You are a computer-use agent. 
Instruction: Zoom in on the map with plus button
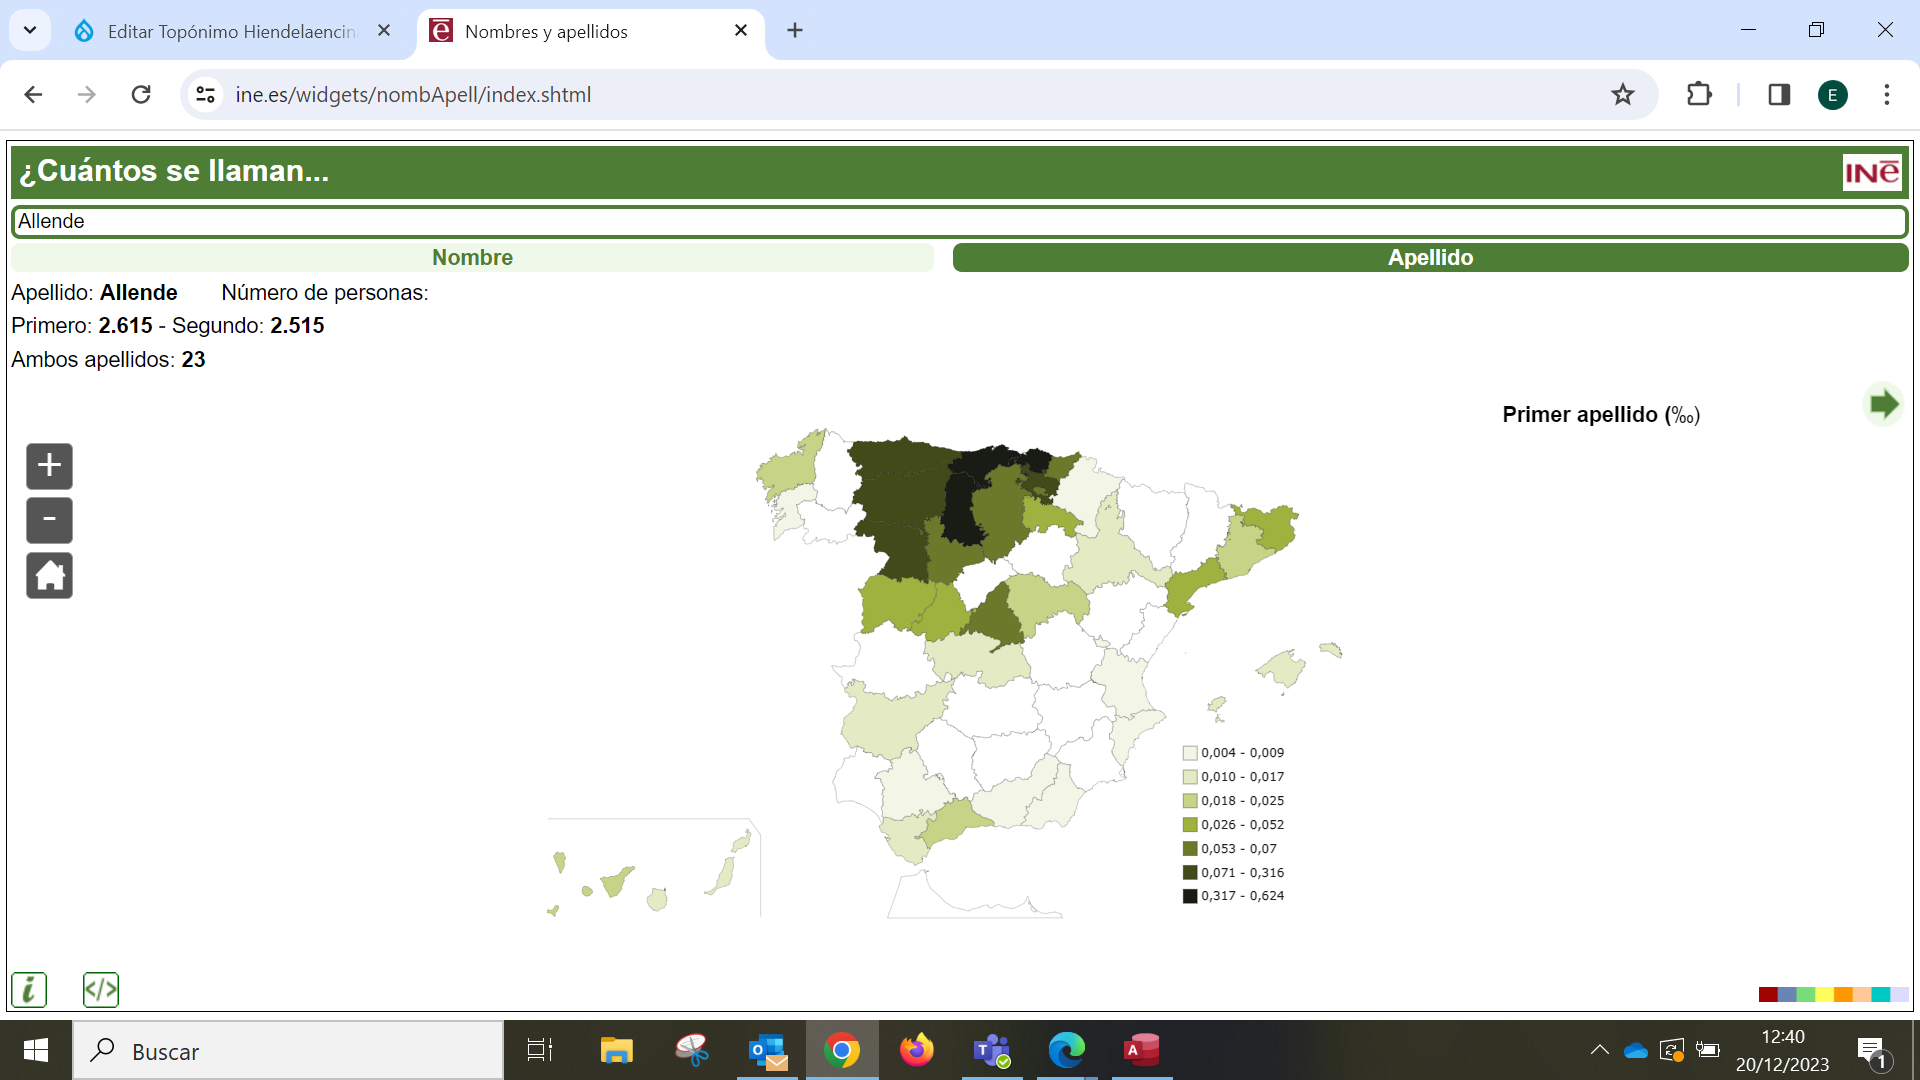[x=49, y=466]
